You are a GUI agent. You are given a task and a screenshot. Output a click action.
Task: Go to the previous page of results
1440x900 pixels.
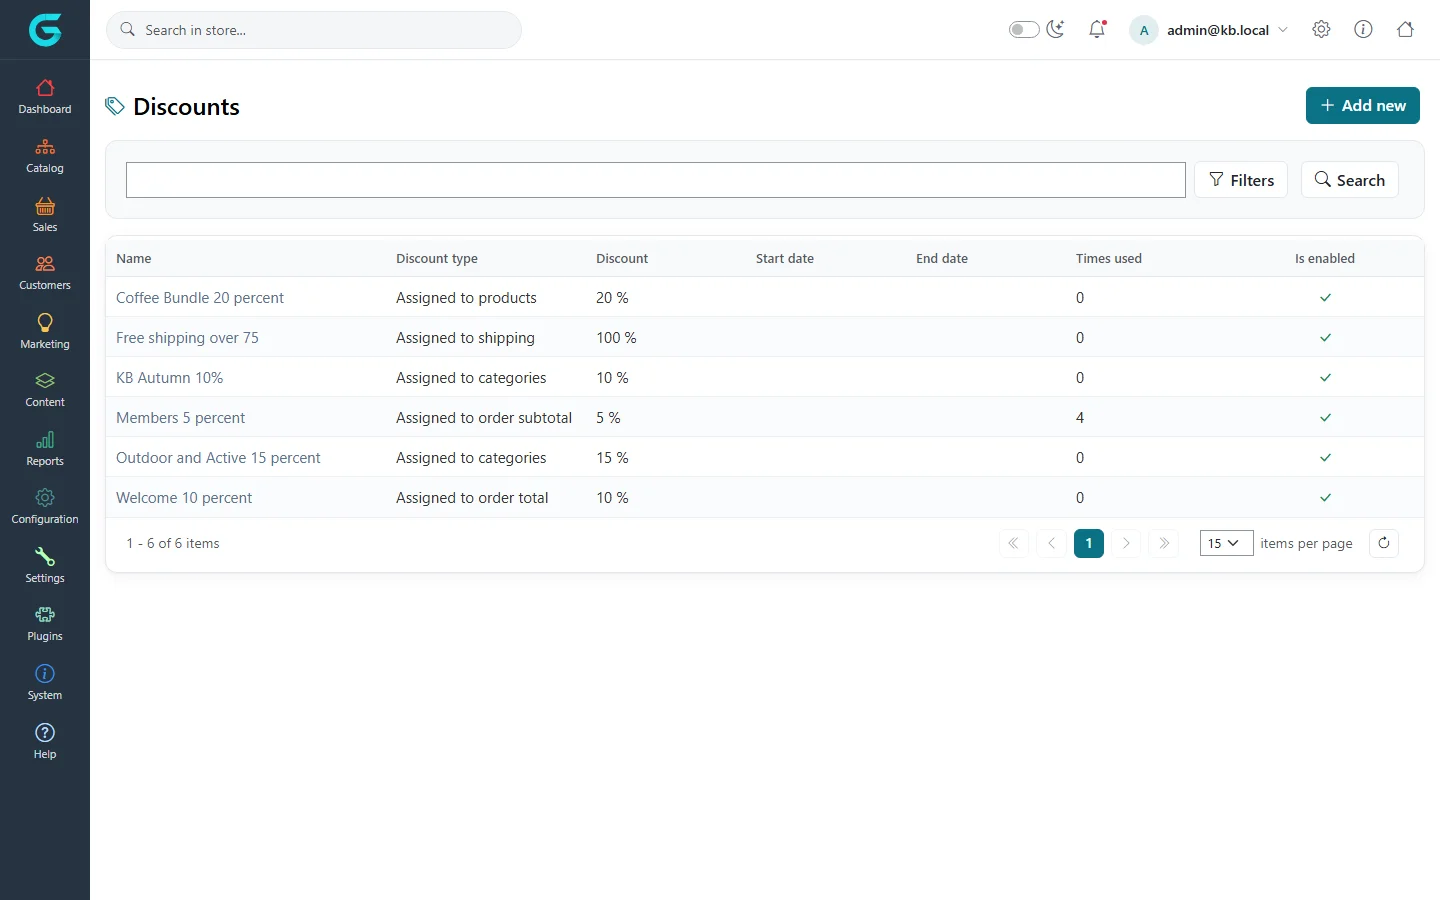[x=1051, y=543]
